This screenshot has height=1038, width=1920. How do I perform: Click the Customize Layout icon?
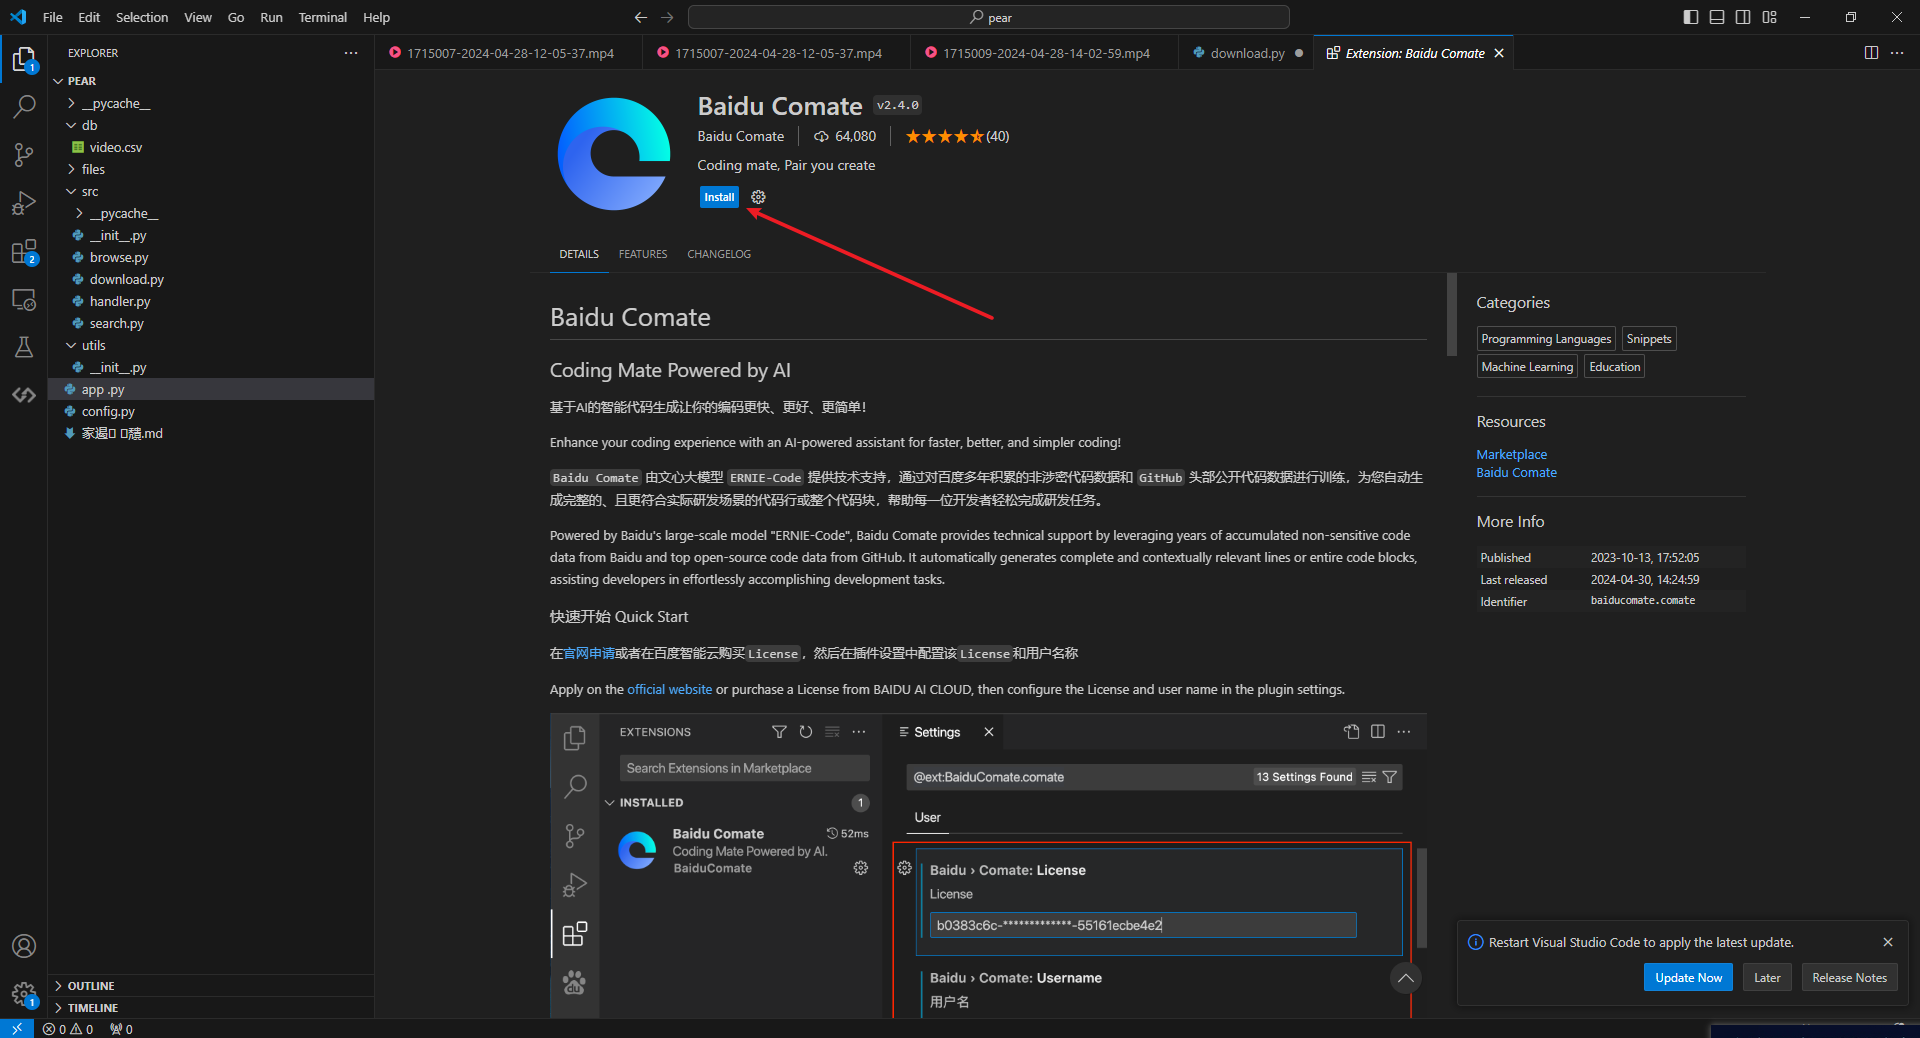pyautogui.click(x=1769, y=17)
